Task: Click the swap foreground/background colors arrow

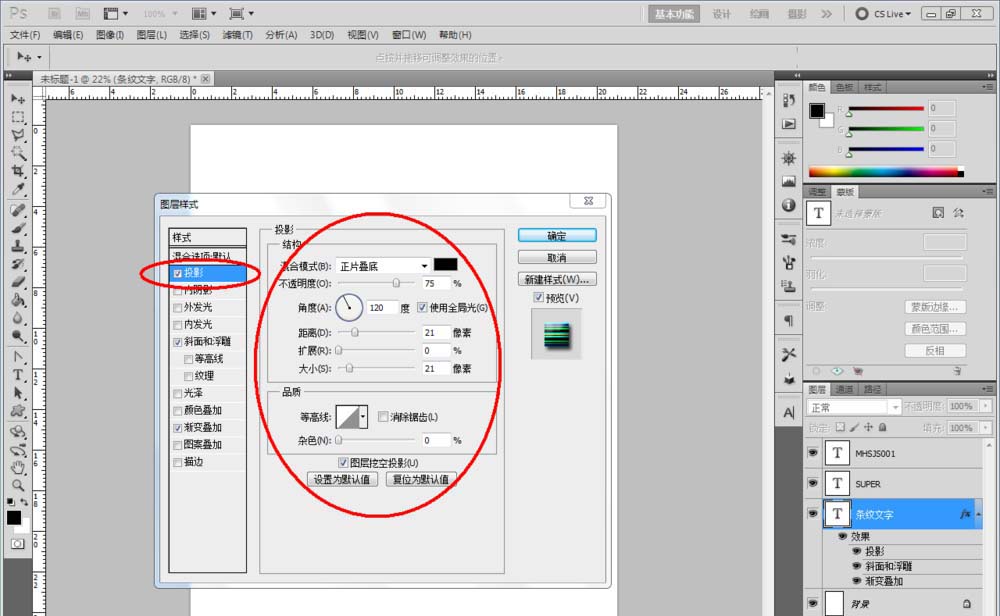Action: click(x=24, y=502)
